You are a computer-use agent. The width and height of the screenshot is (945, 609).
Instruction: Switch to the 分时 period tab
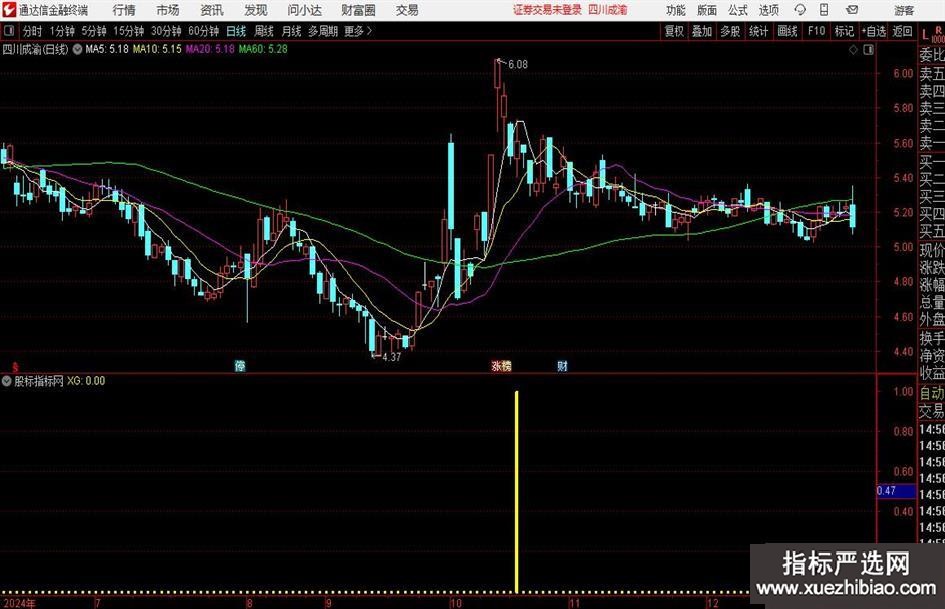[32, 31]
